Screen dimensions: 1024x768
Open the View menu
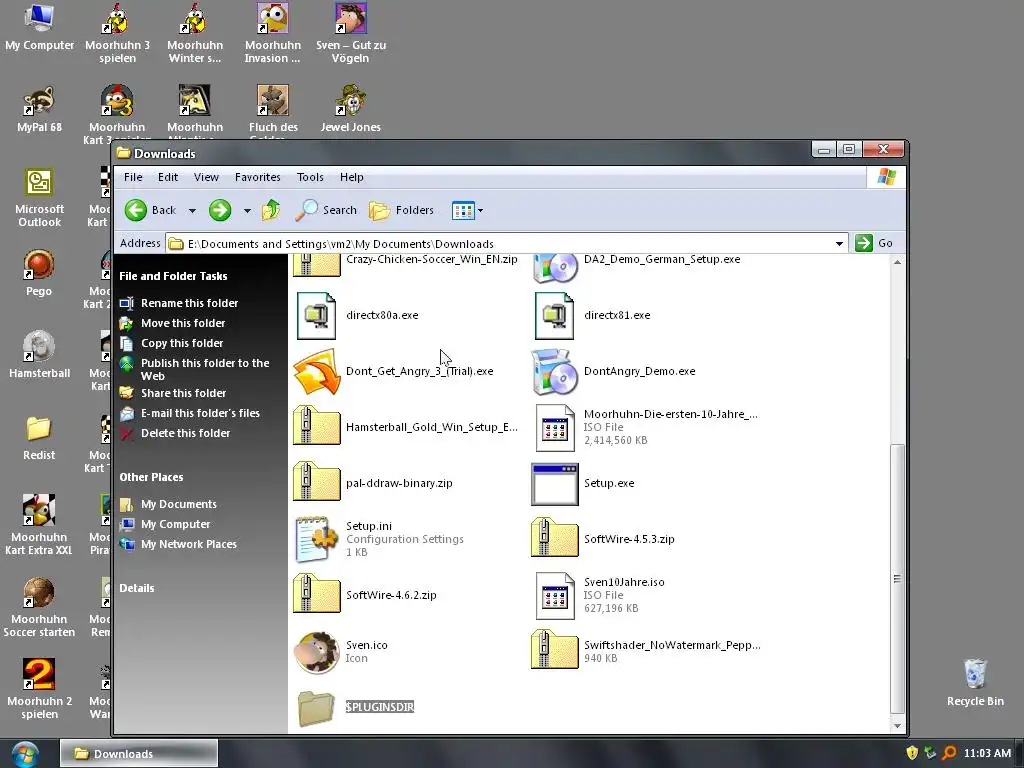coord(206,177)
